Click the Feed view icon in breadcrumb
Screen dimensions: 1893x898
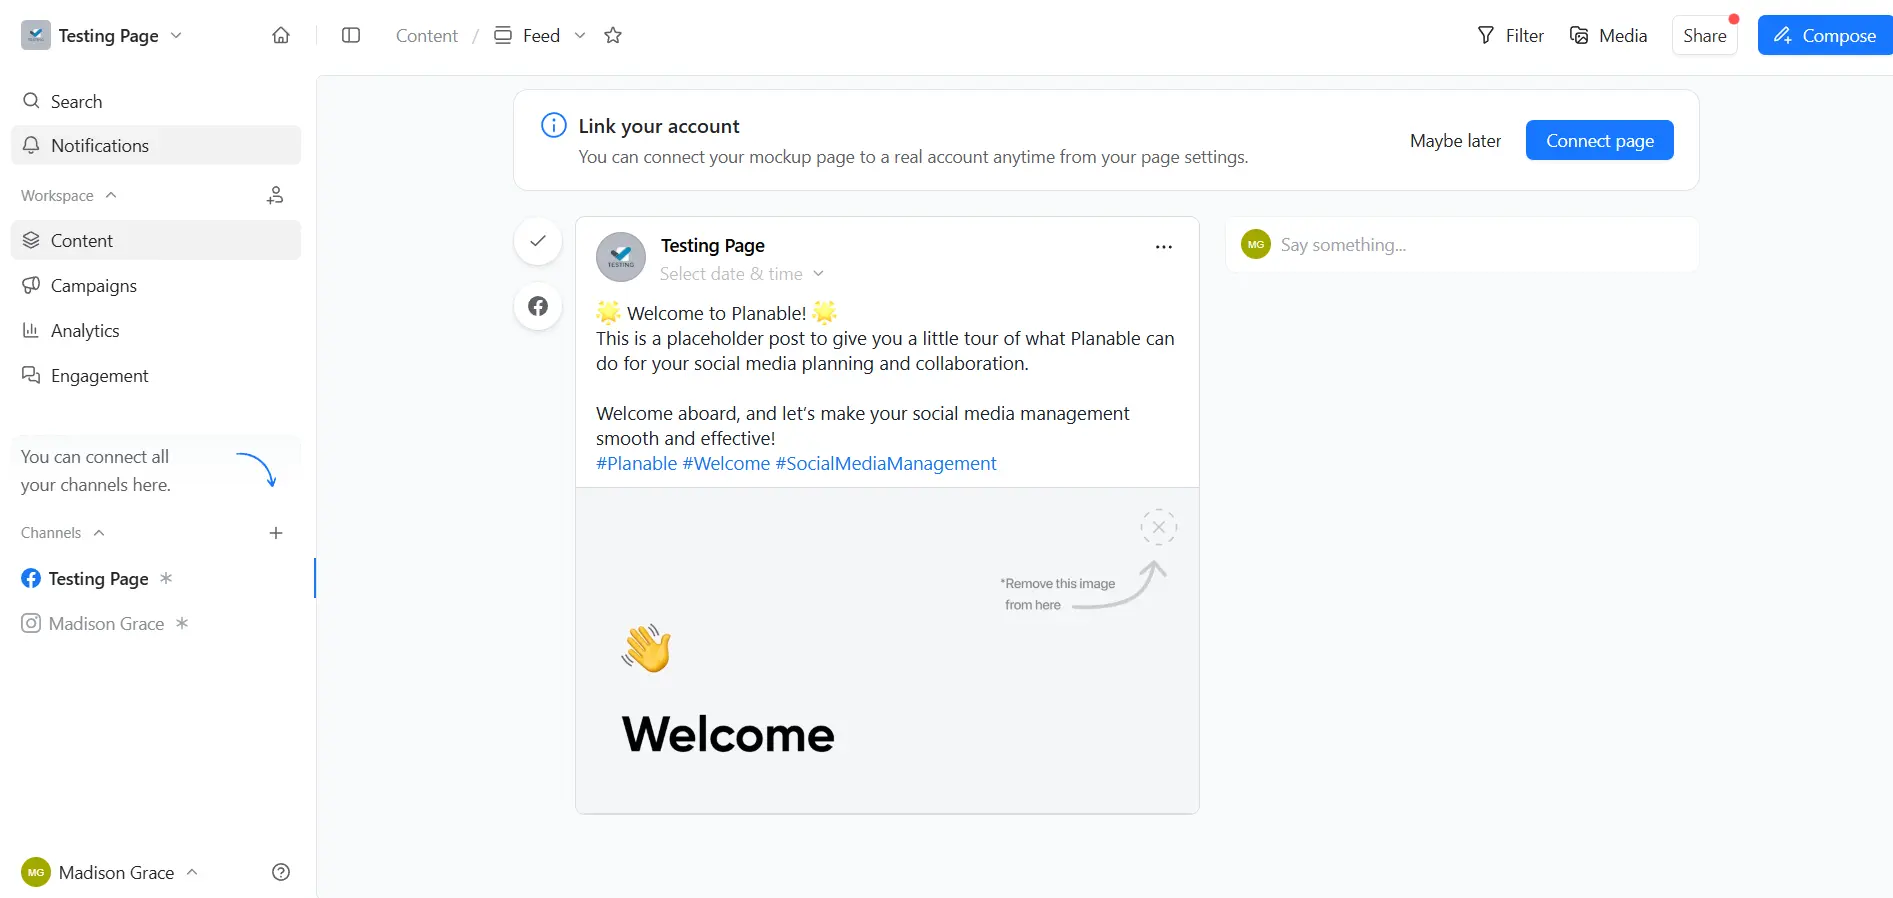[503, 35]
